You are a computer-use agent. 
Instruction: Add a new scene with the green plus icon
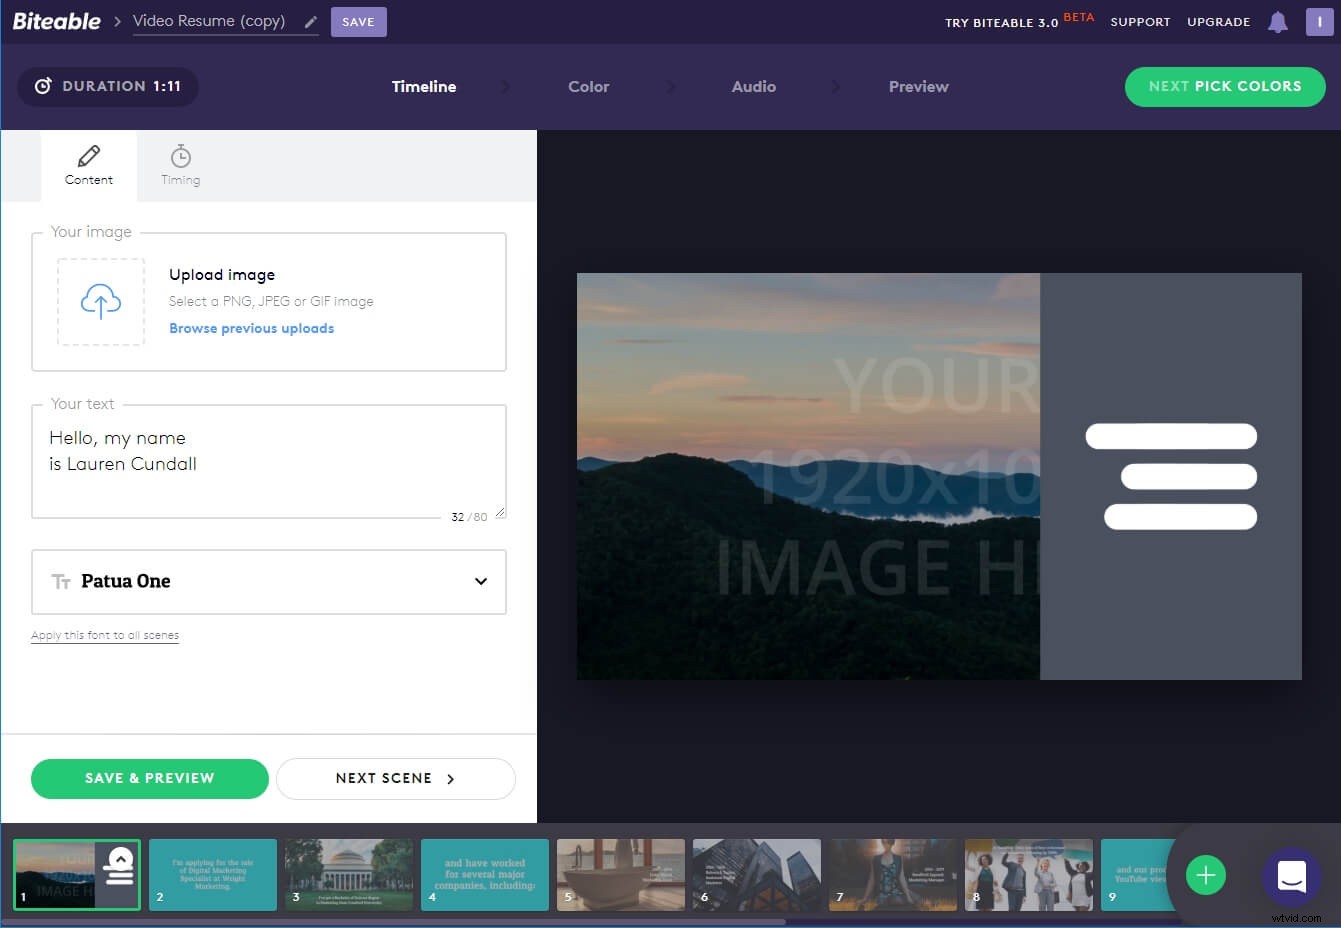[x=1206, y=874]
